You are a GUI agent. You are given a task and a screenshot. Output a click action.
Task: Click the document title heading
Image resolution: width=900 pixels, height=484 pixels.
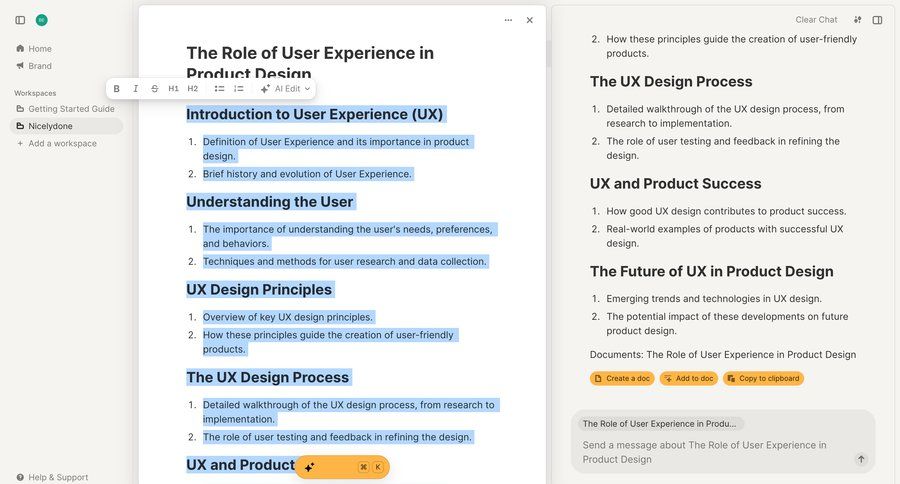click(x=310, y=63)
